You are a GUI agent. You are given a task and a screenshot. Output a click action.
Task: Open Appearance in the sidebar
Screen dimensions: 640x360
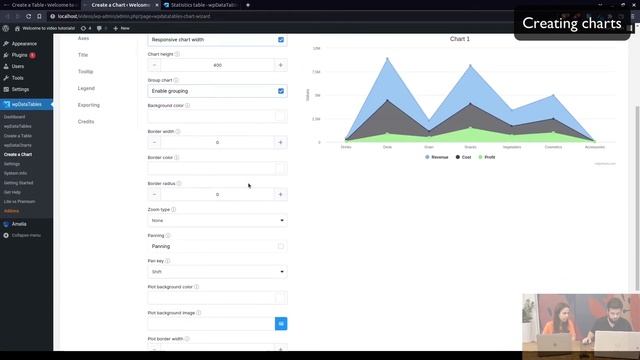click(x=24, y=44)
